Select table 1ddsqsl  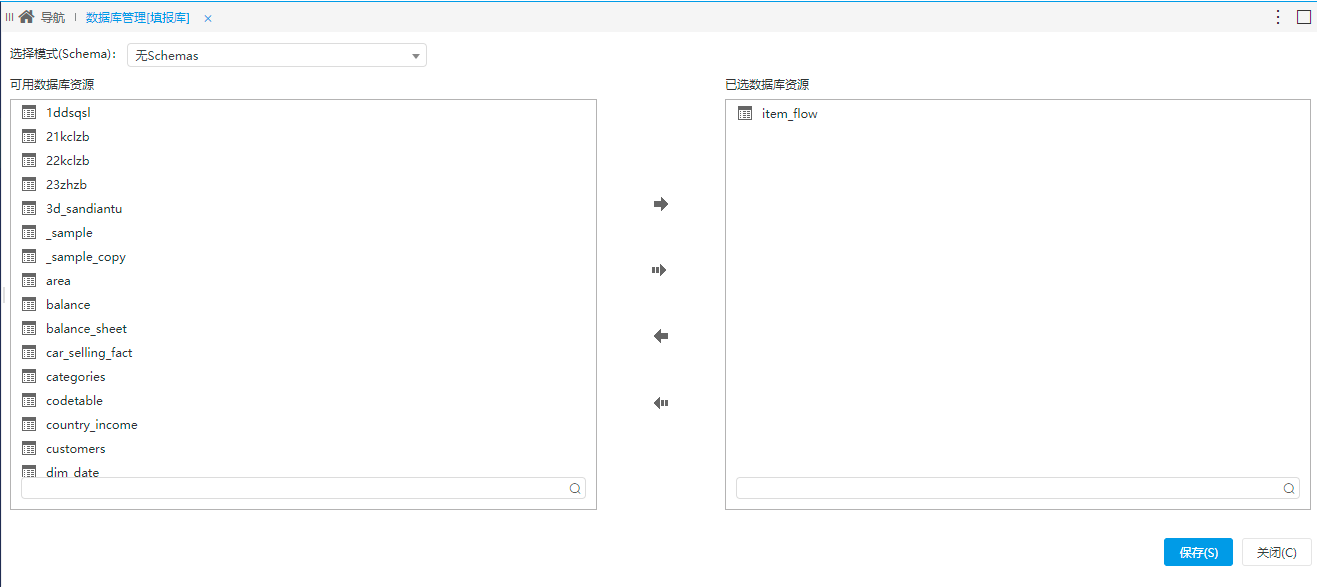click(68, 113)
